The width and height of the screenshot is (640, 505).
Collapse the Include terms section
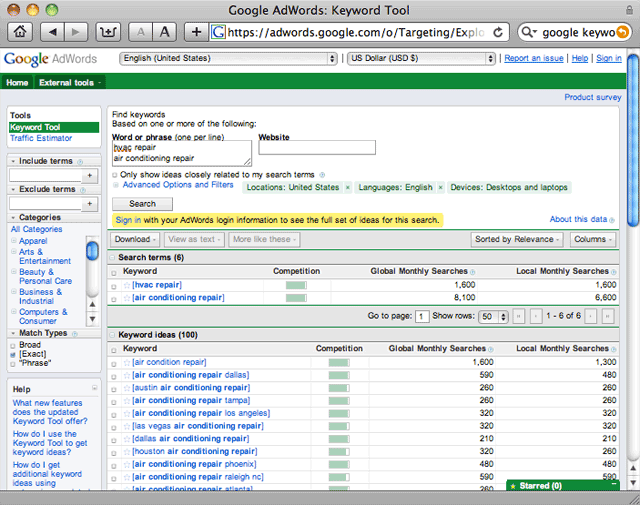13,161
